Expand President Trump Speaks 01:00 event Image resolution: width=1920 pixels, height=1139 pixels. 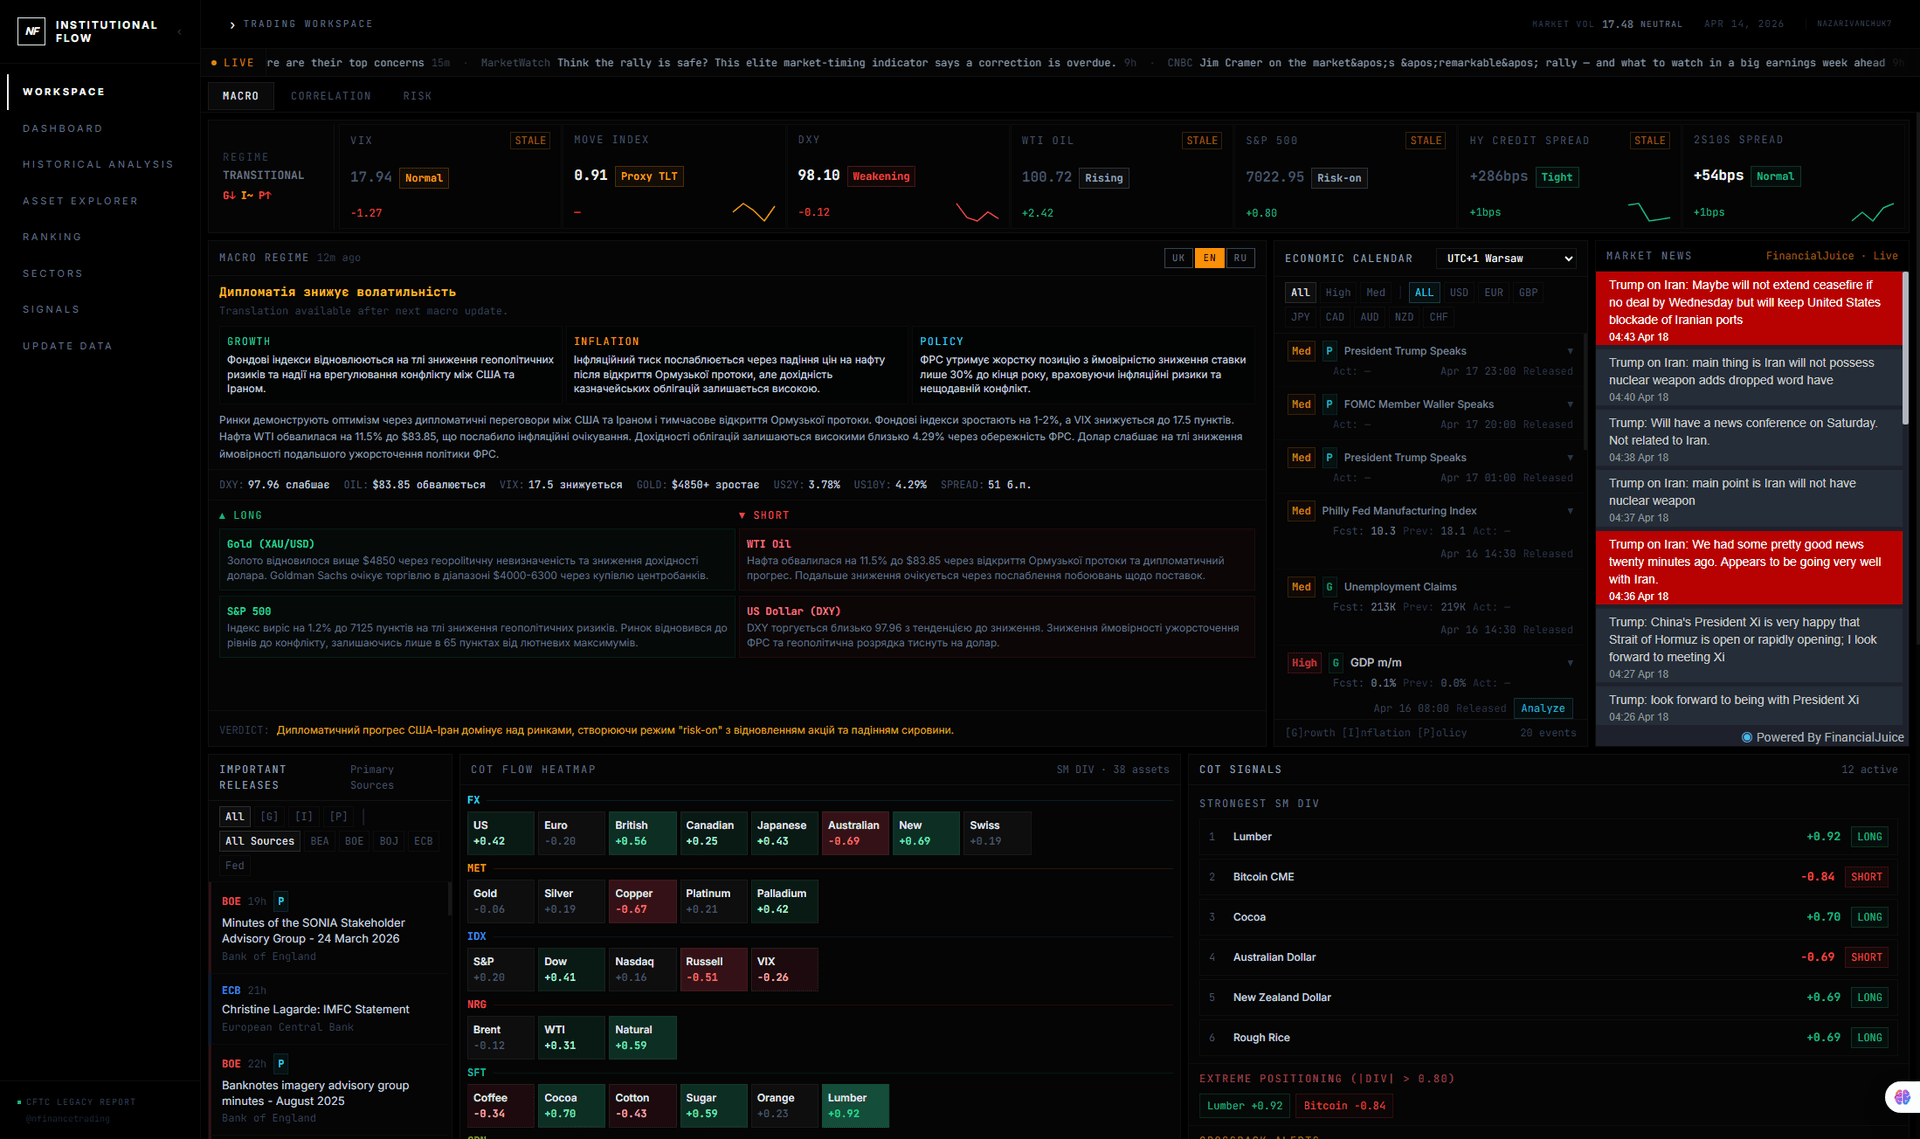point(1570,458)
